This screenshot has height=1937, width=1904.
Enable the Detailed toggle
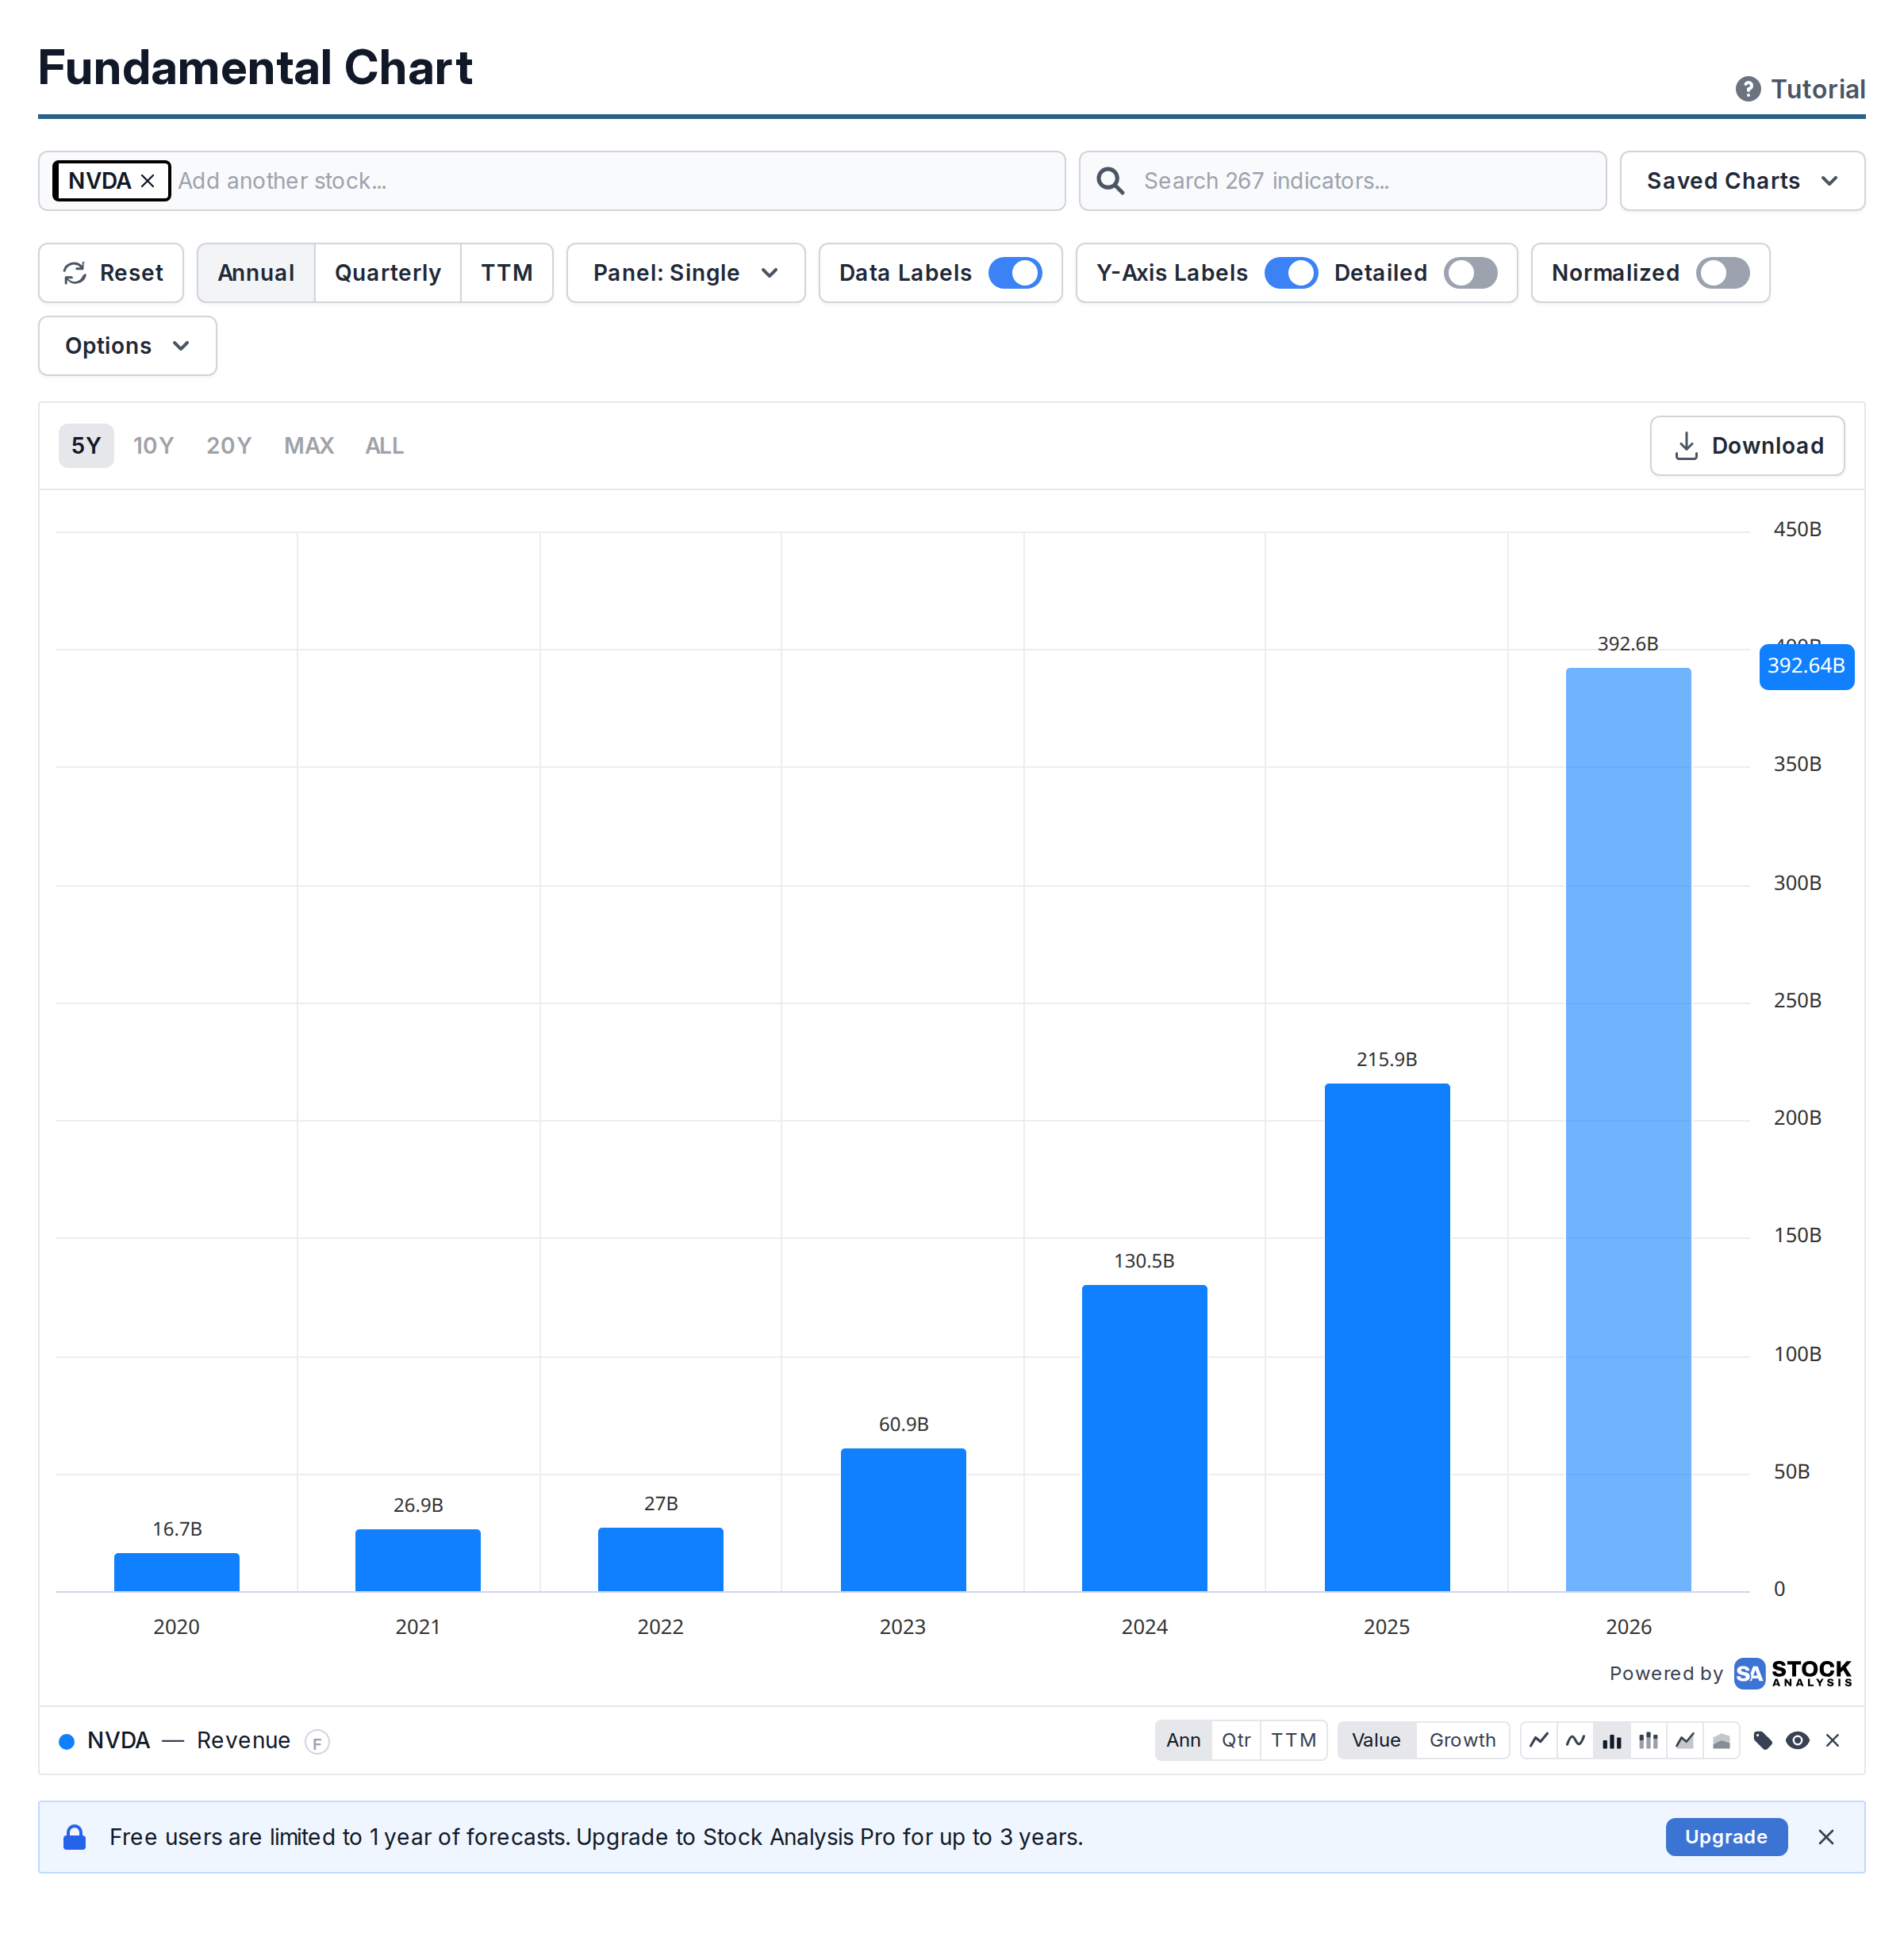(1470, 273)
